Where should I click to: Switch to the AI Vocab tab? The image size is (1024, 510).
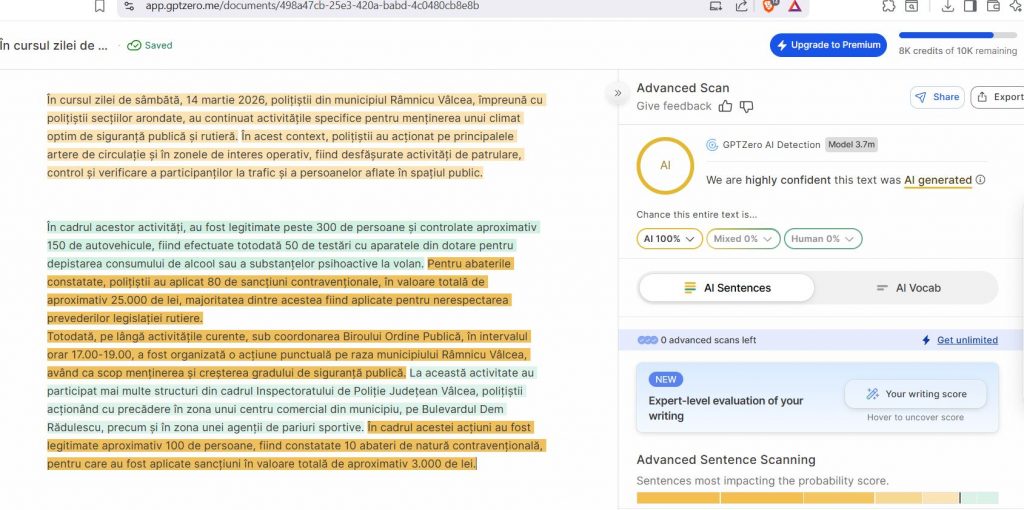click(x=908, y=288)
